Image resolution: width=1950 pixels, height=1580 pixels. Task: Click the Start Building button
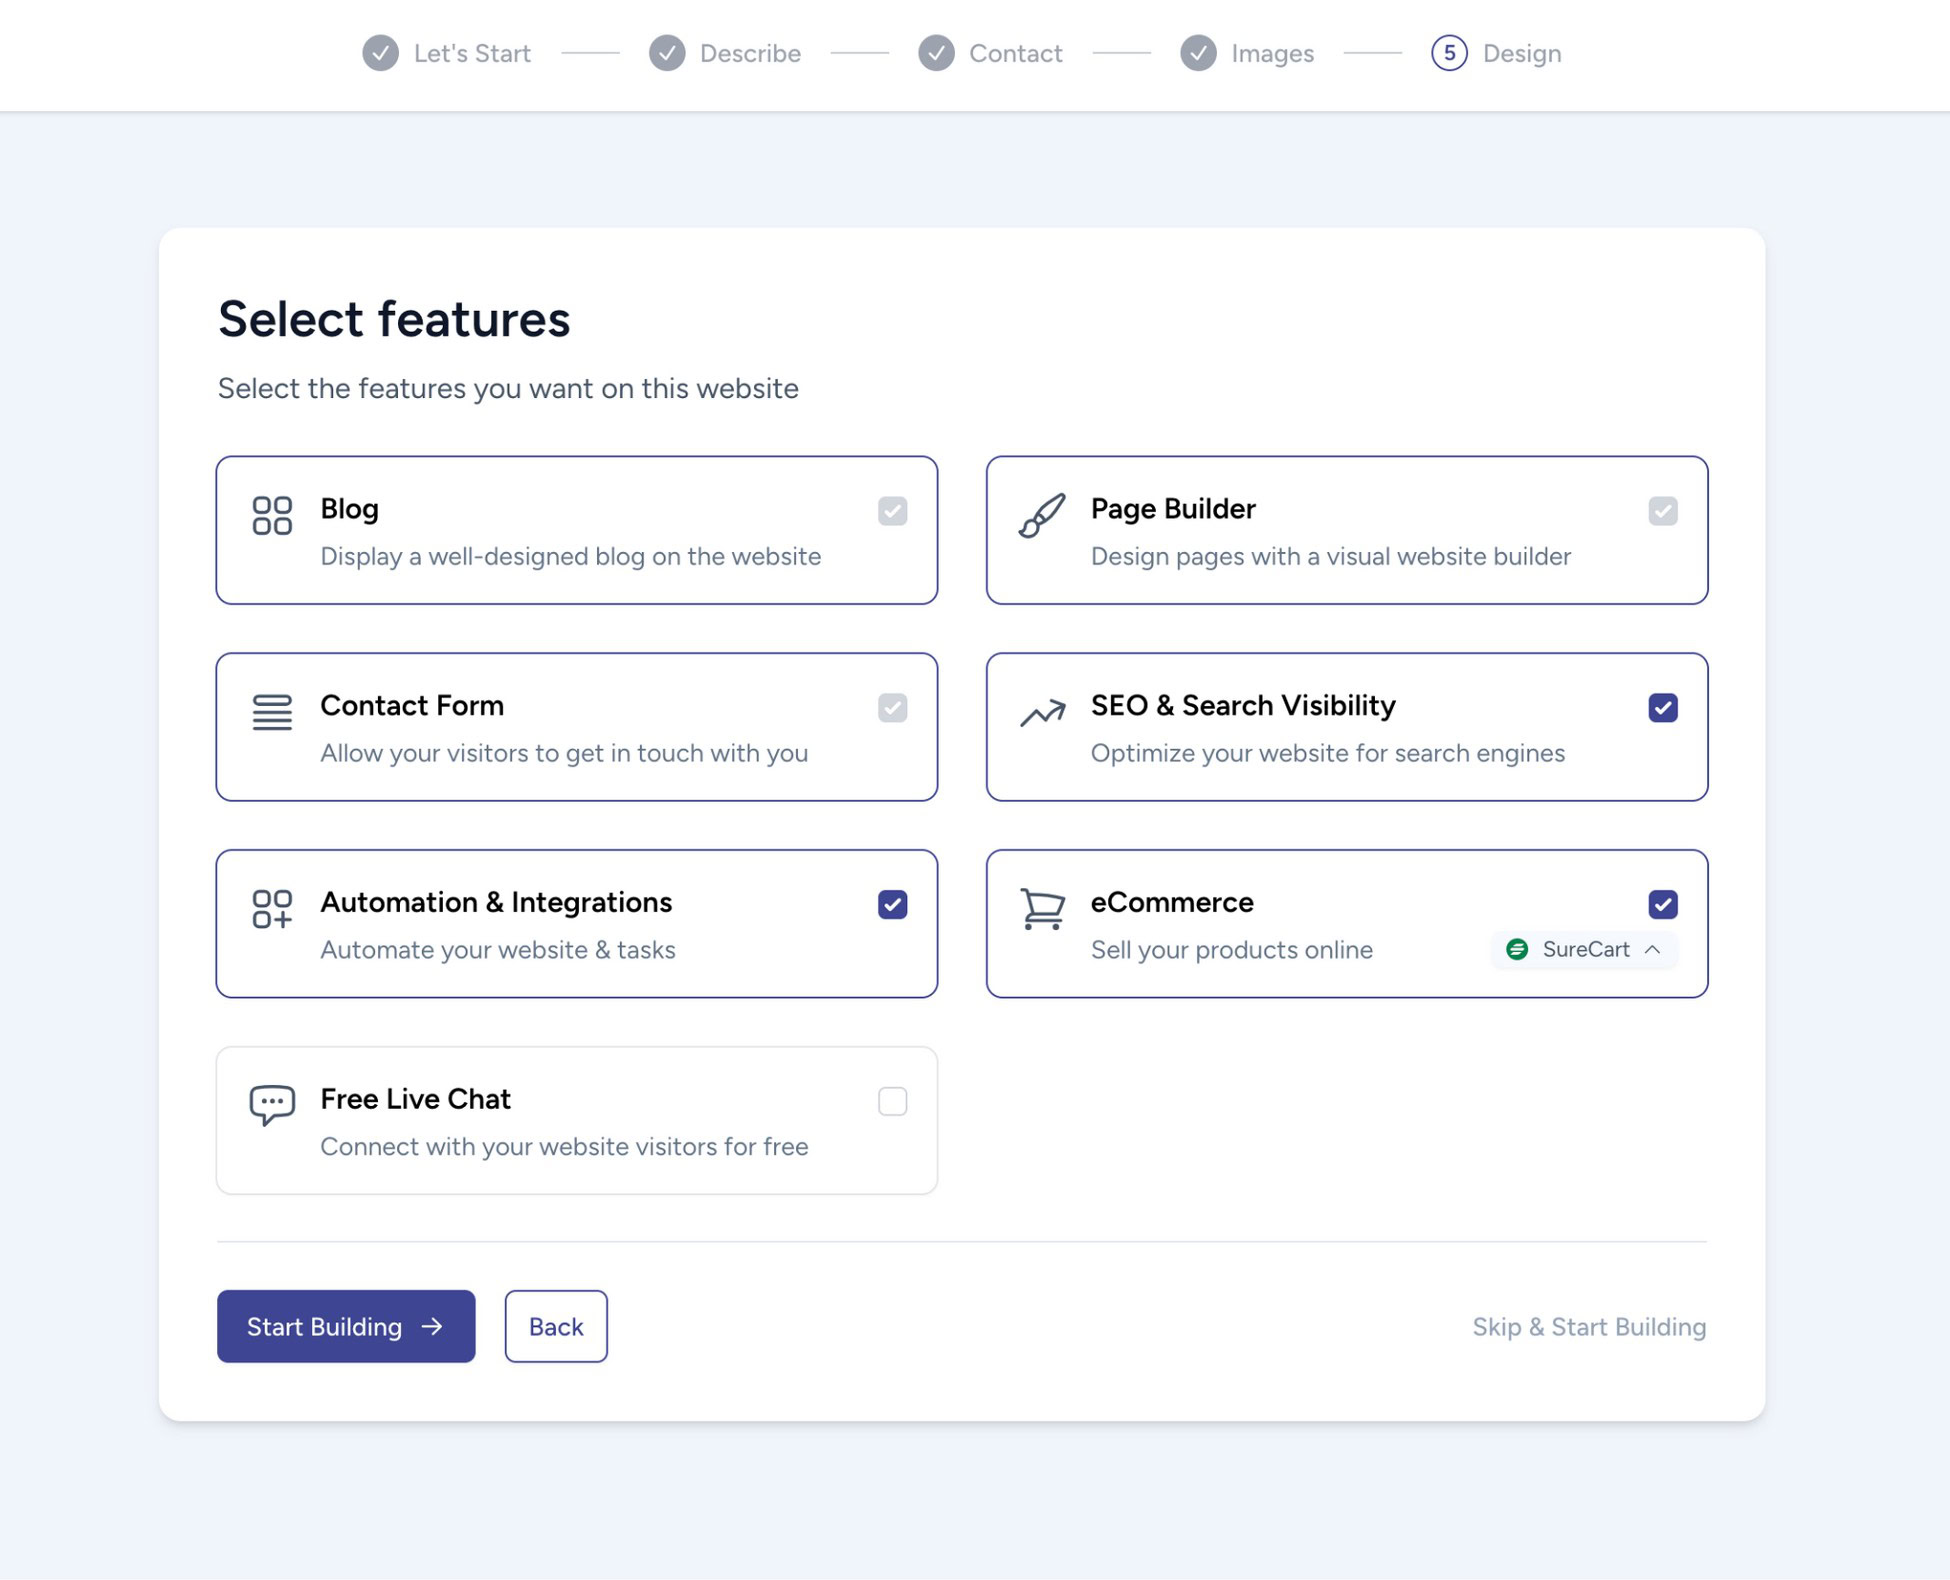346,1327
